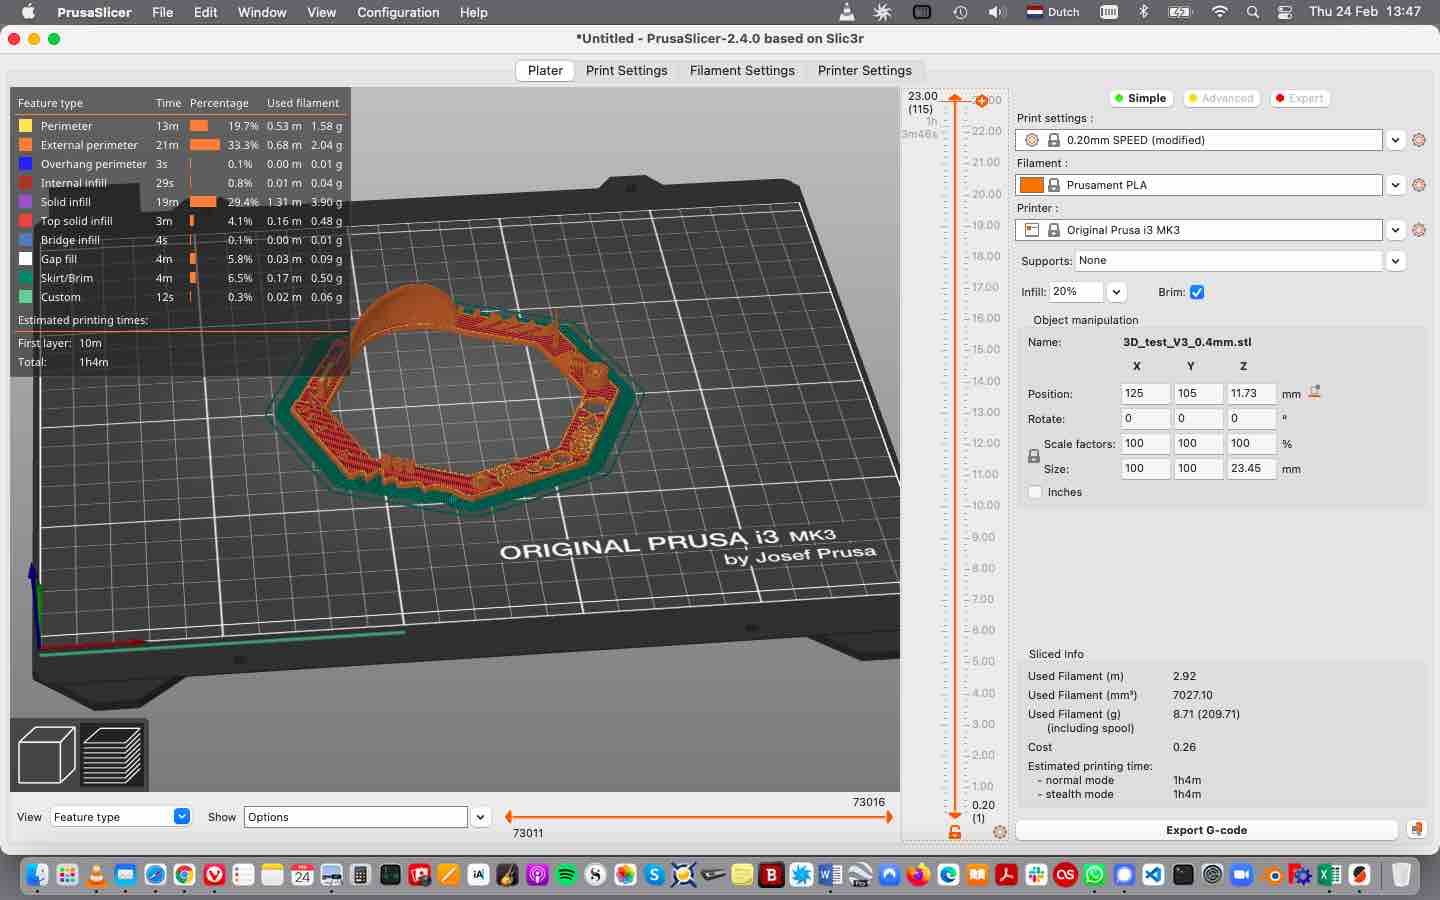
Task: Click the Filament orange color swatch
Action: [1031, 185]
